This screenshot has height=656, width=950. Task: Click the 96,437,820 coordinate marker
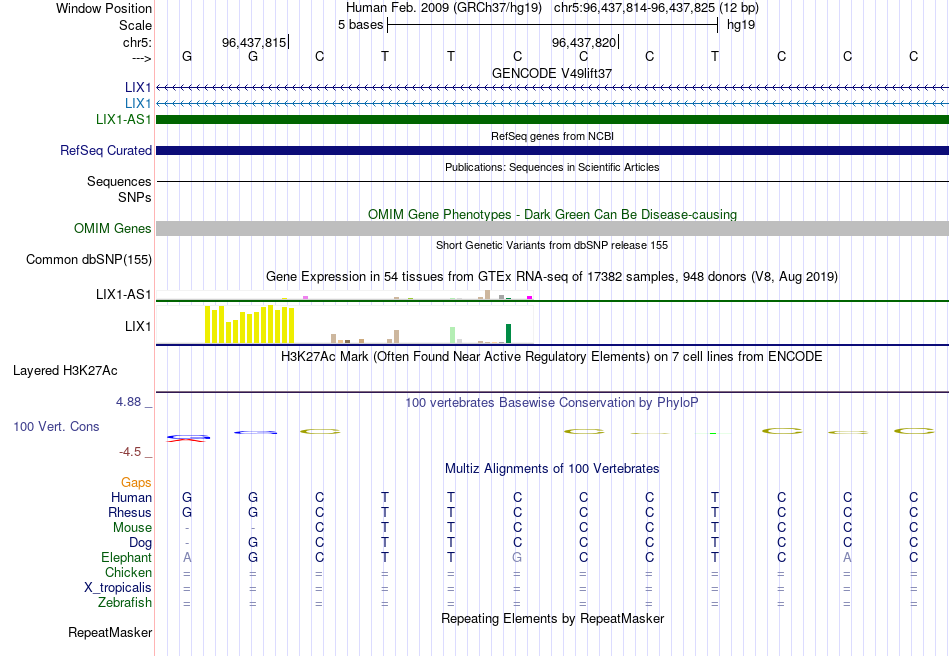pos(584,42)
